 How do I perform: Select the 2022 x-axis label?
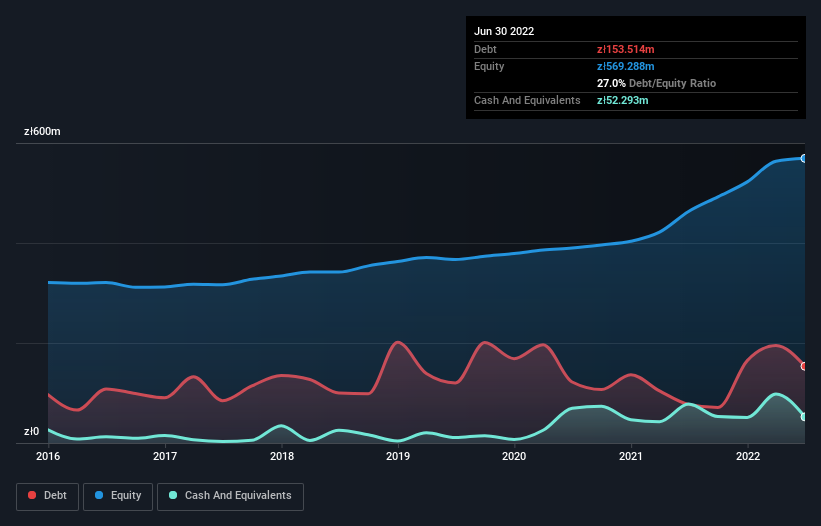748,456
